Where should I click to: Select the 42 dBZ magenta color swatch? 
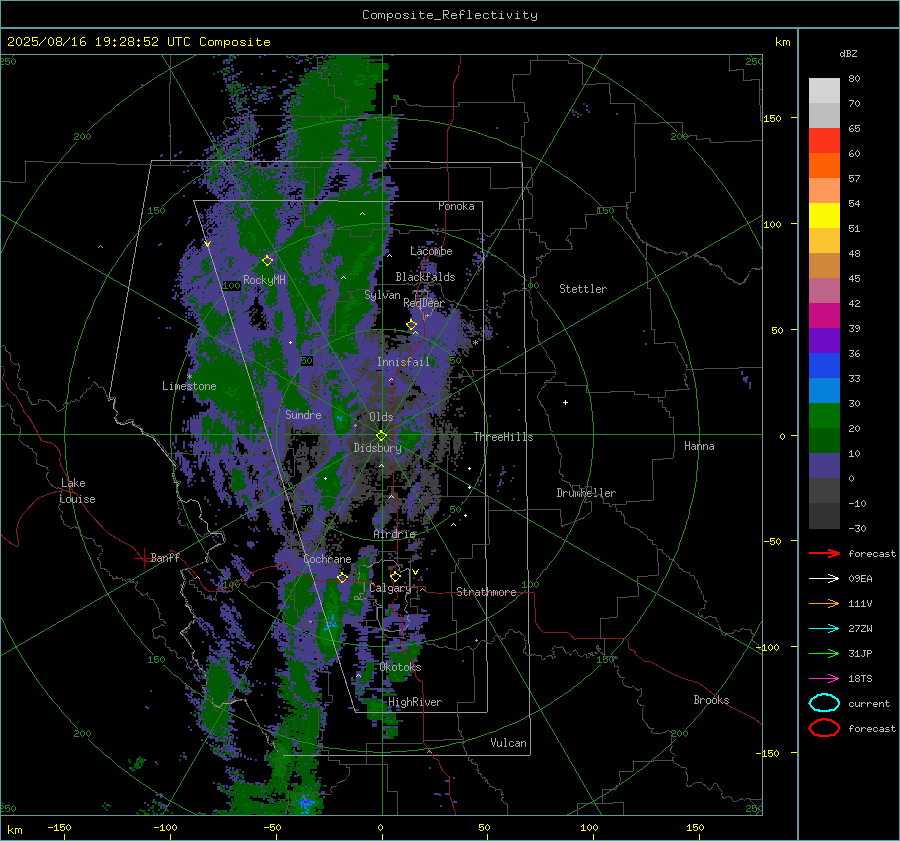click(824, 315)
